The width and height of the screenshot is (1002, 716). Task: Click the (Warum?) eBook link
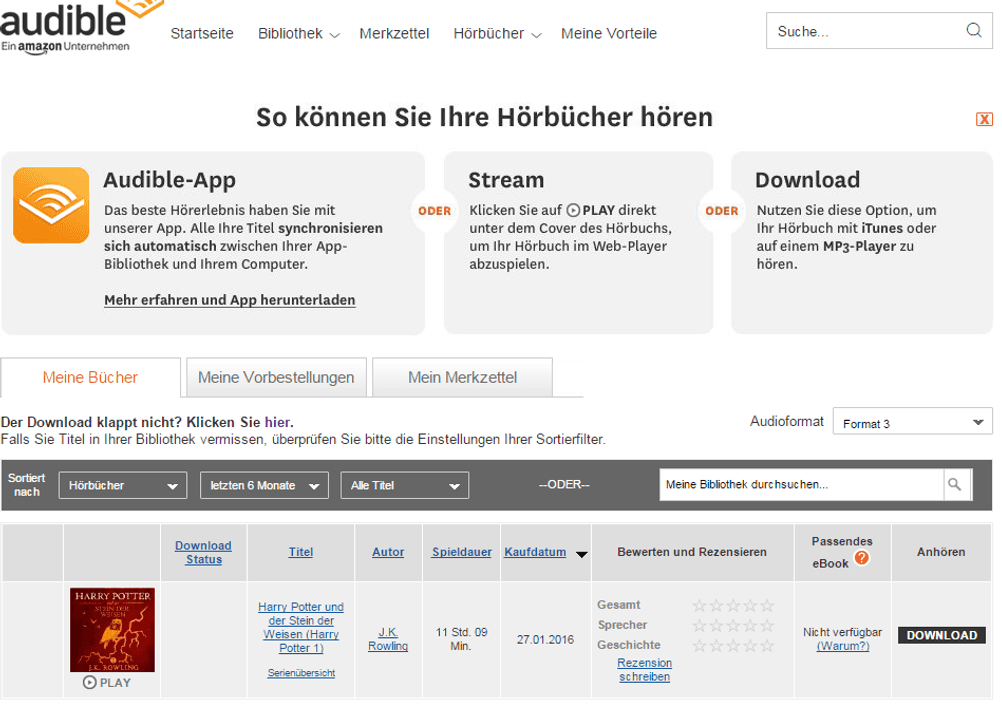843,646
